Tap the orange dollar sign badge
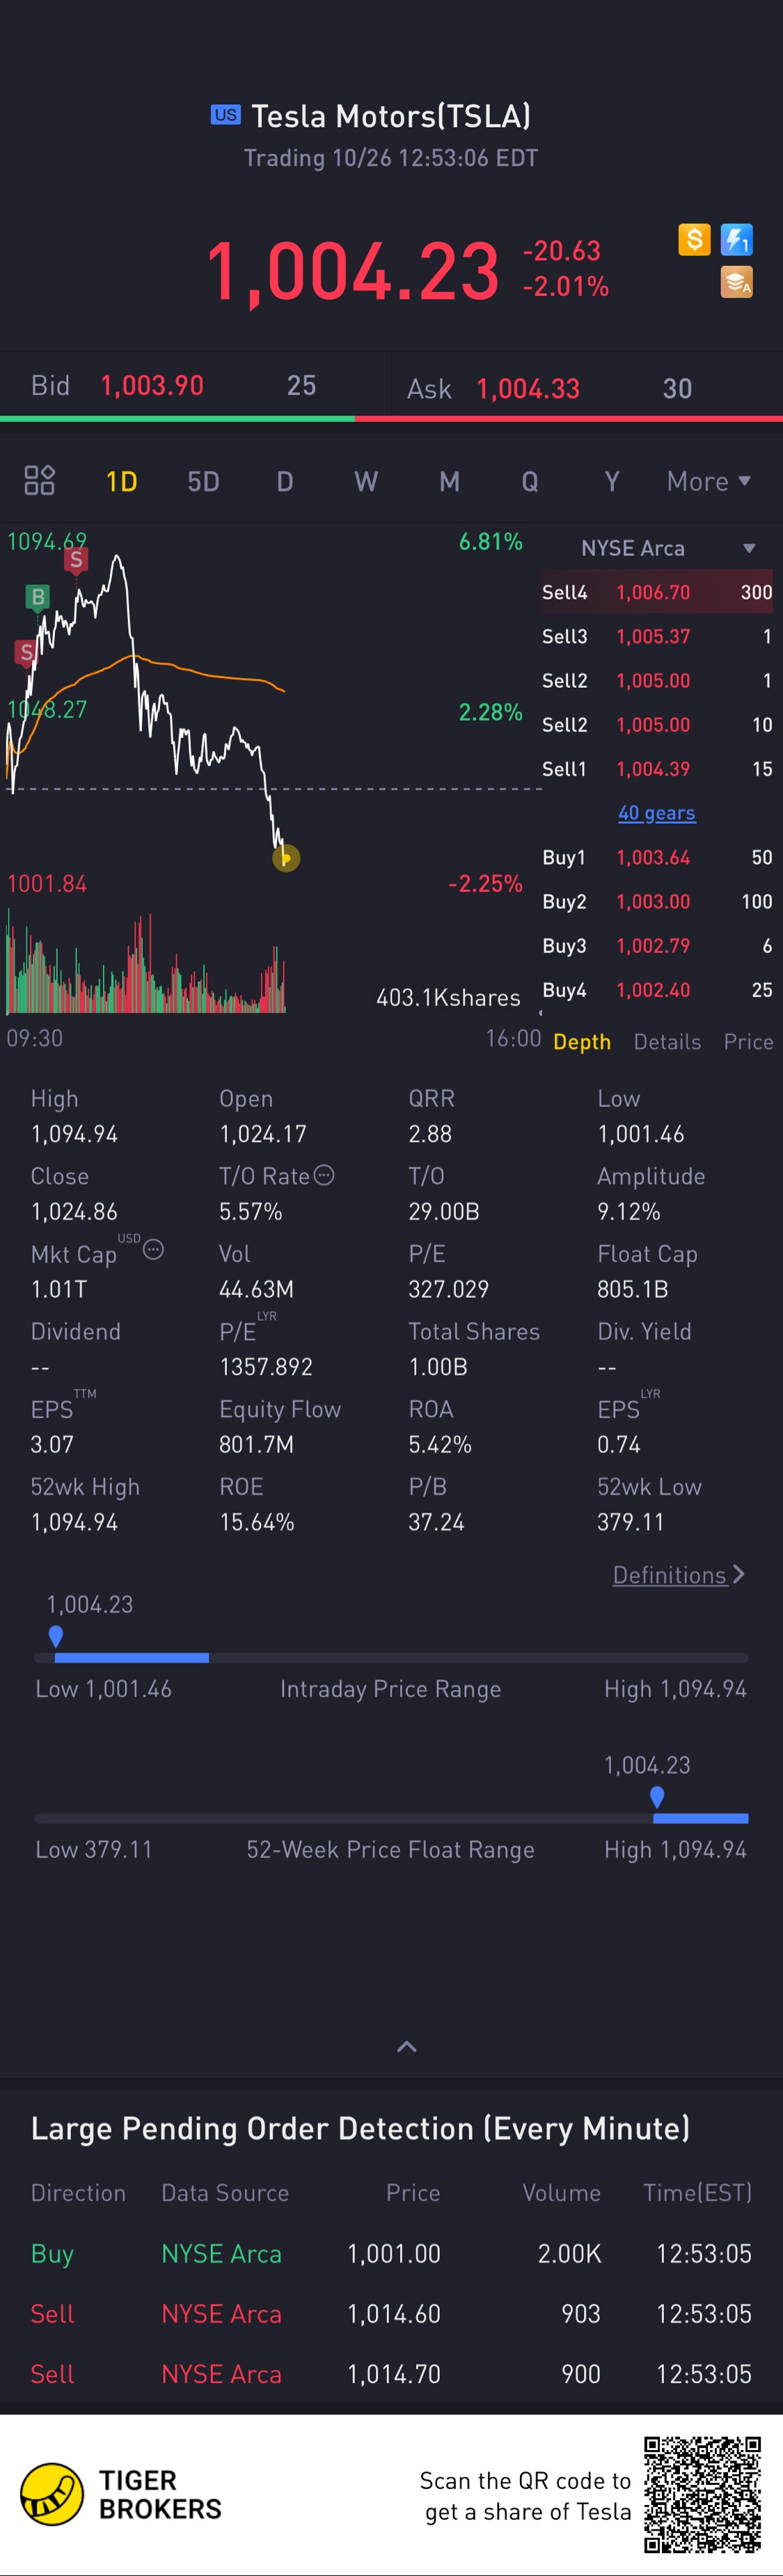783x2576 pixels. pyautogui.click(x=694, y=239)
